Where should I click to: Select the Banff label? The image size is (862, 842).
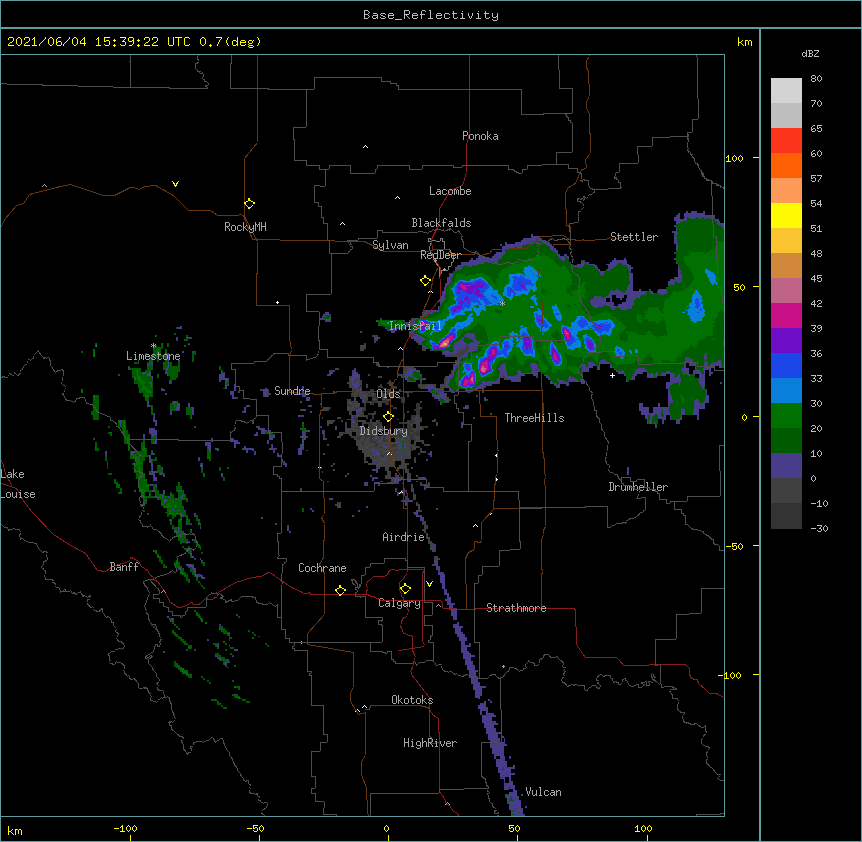pos(124,567)
